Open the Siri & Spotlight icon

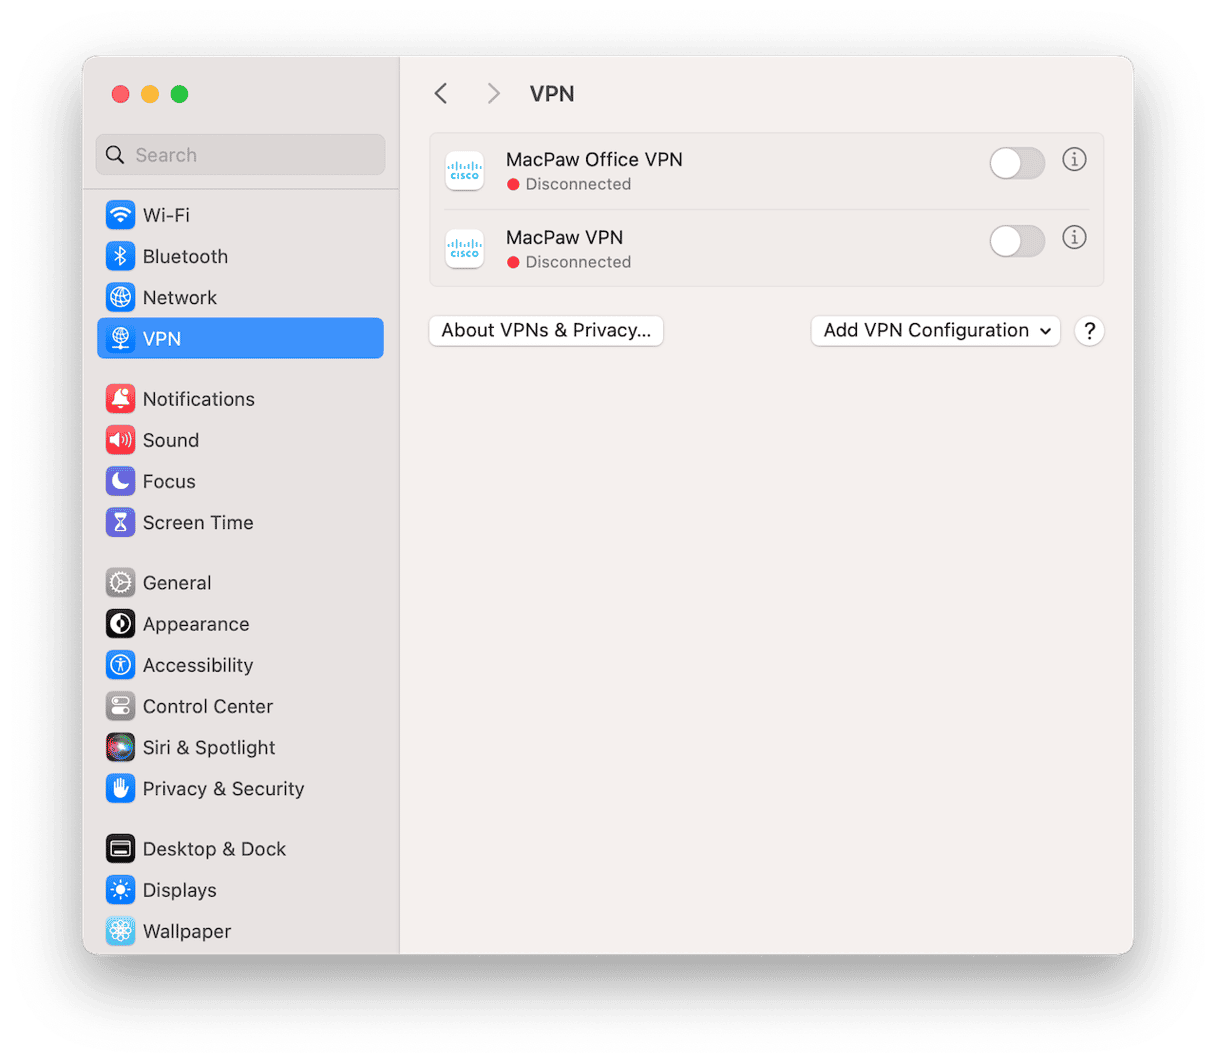tap(121, 747)
